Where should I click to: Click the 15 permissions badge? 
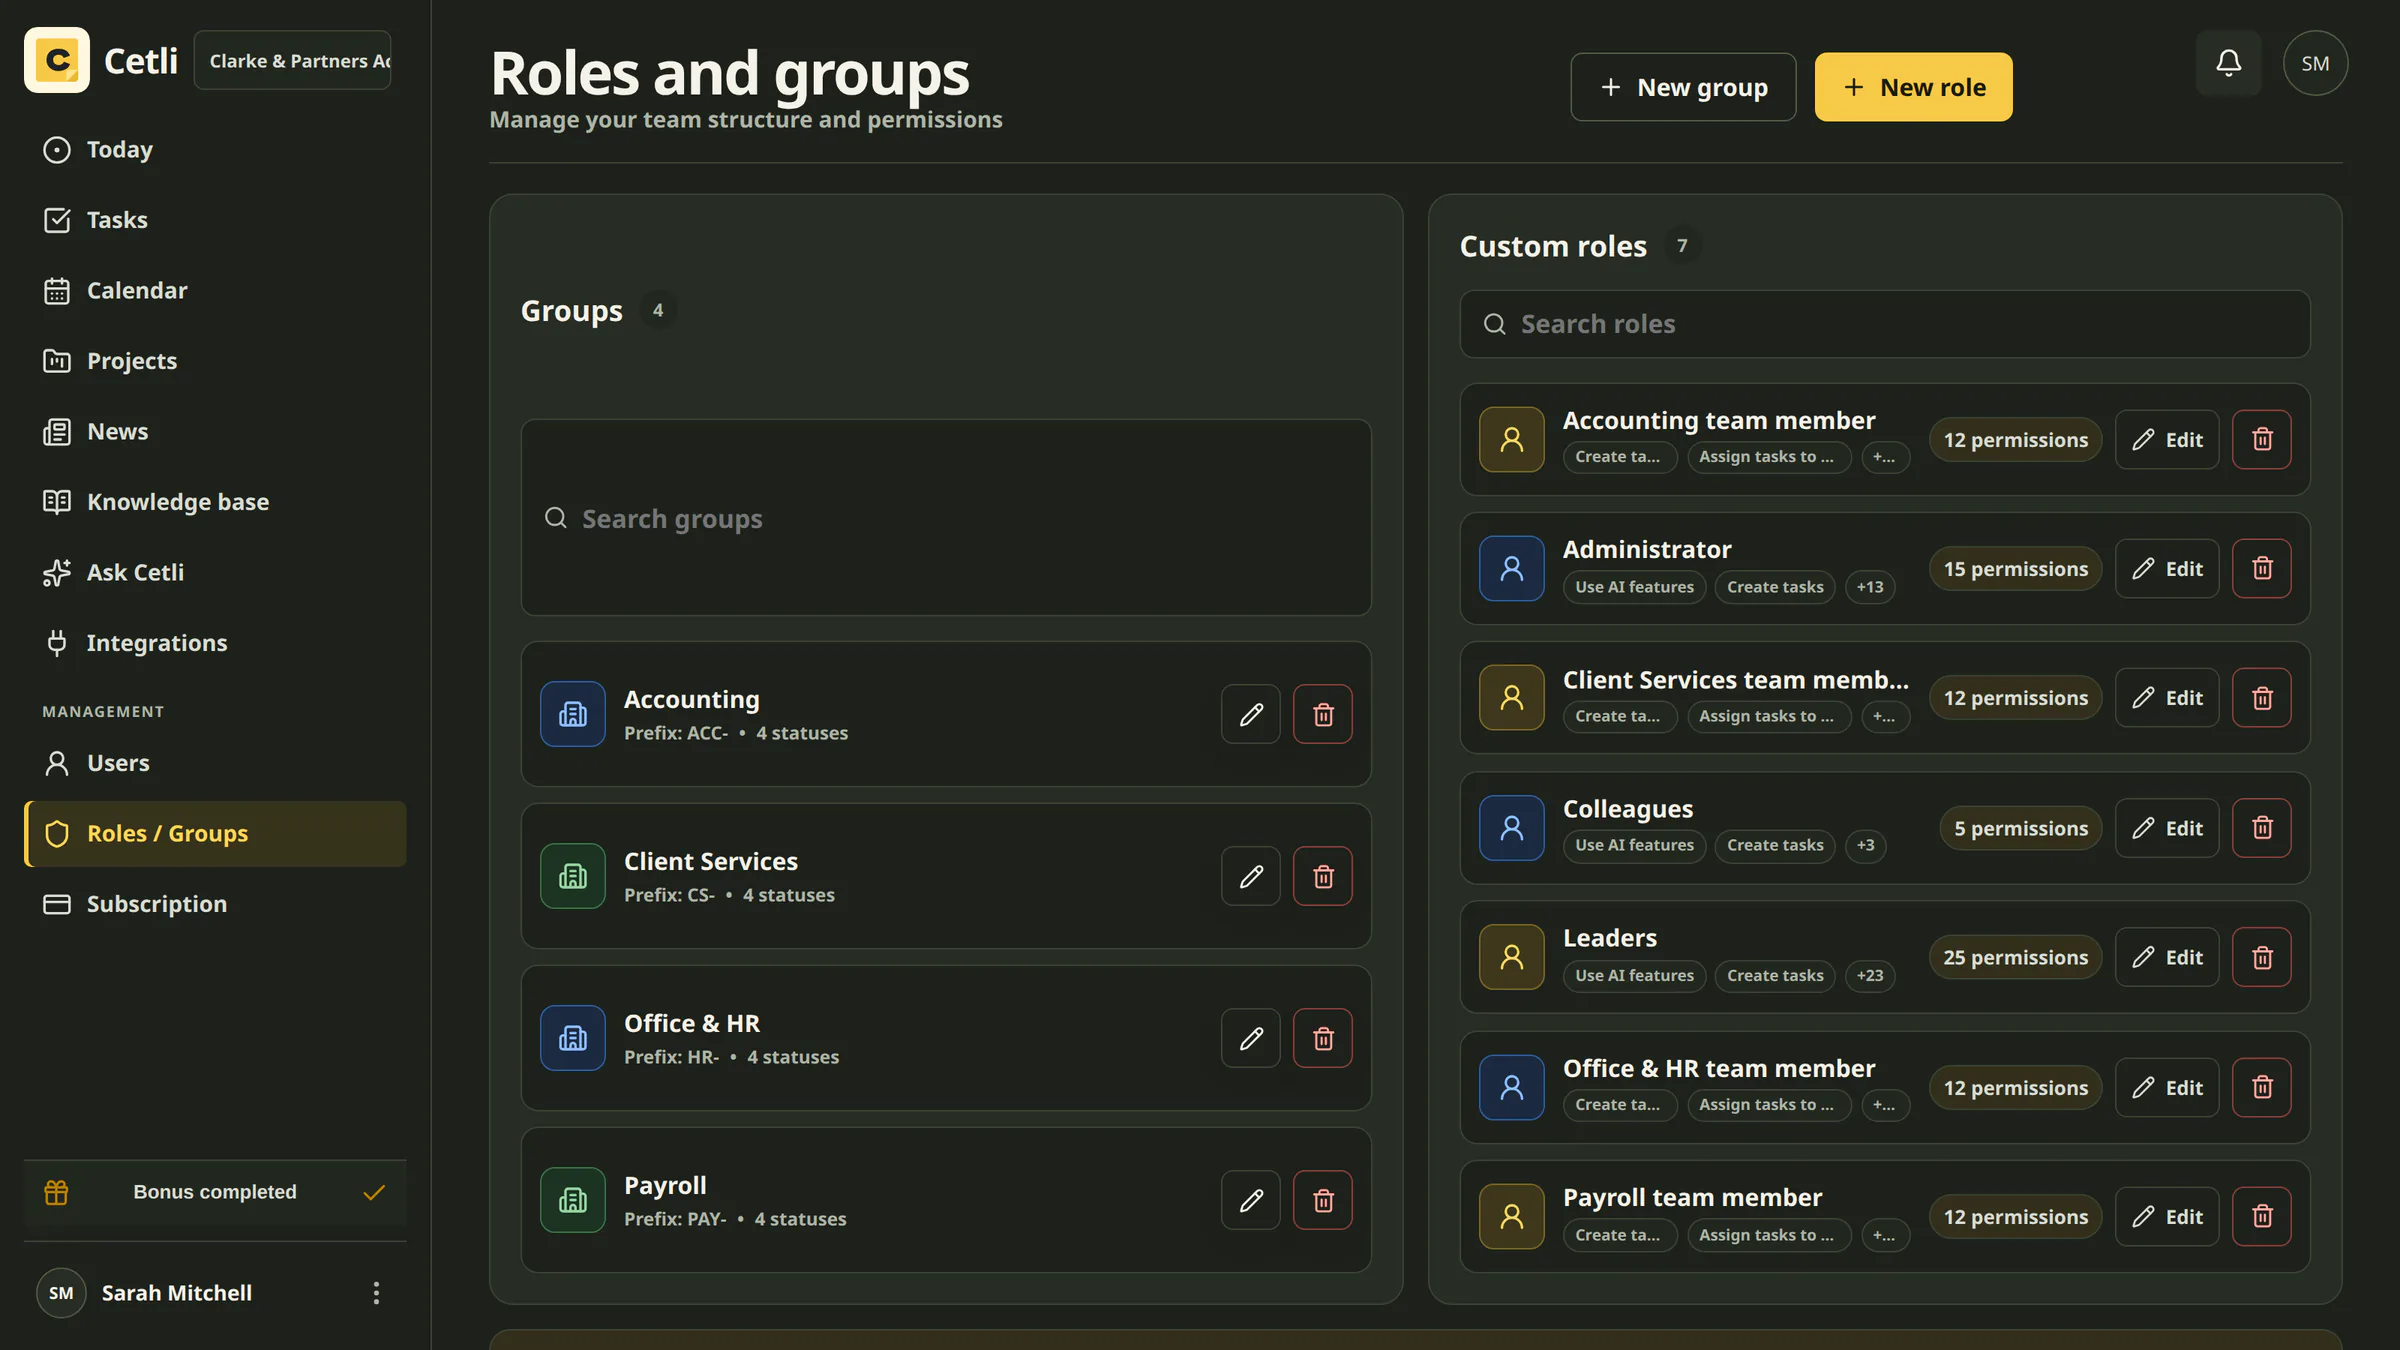pyautogui.click(x=2015, y=568)
